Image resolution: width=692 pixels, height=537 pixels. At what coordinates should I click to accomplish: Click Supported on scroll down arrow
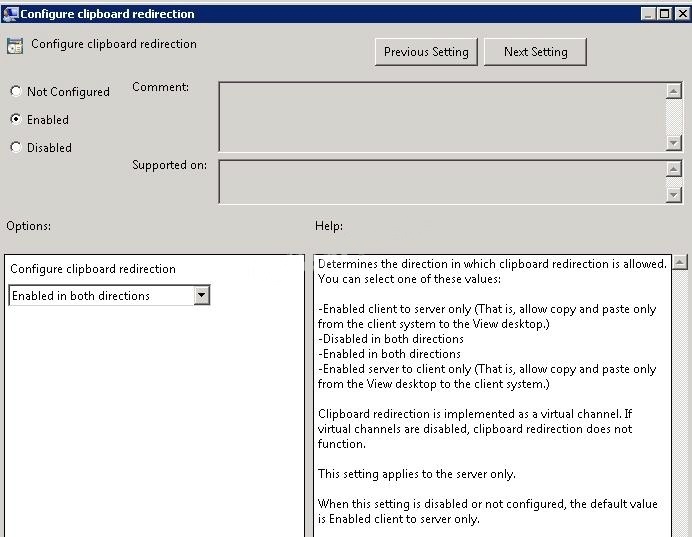point(673,195)
